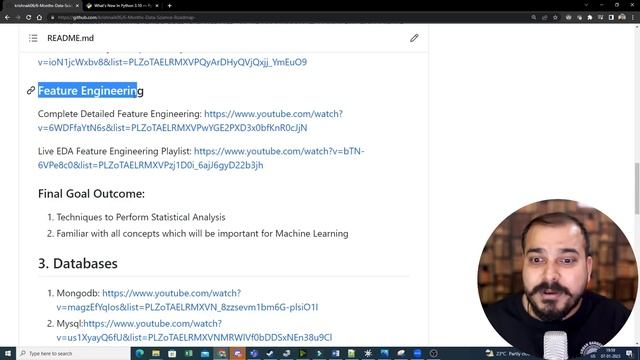This screenshot has height=360, width=640.
Task: Click the browser home icon
Action: [39, 18]
